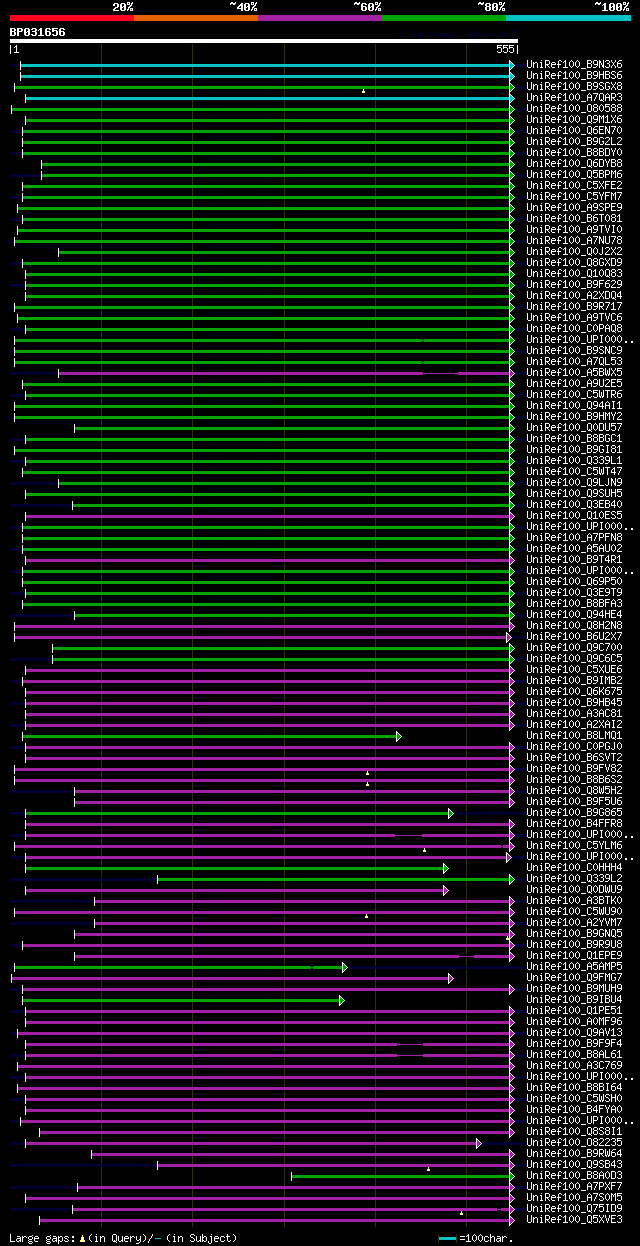Click the cyan ~100% identity legend segment
This screenshot has width=640, height=1246.
(x=568, y=18)
